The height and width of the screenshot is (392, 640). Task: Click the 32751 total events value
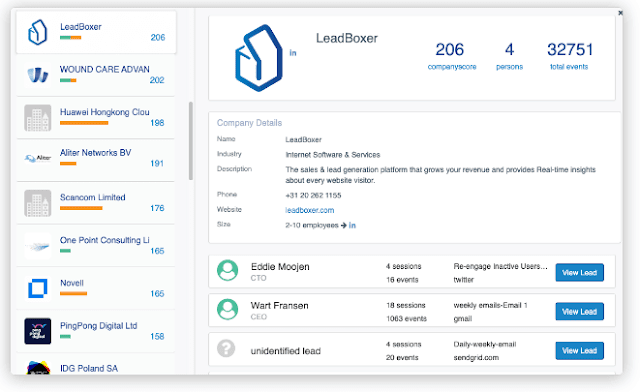(x=569, y=49)
